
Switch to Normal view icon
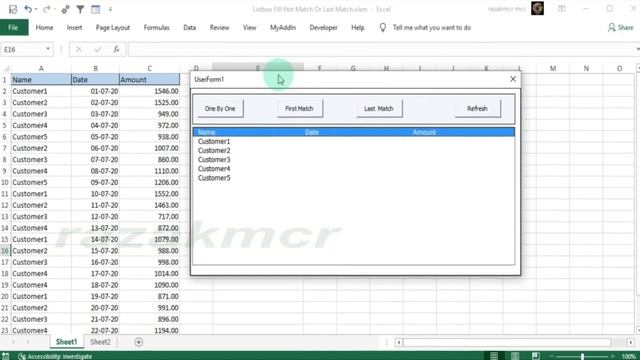click(x=494, y=356)
